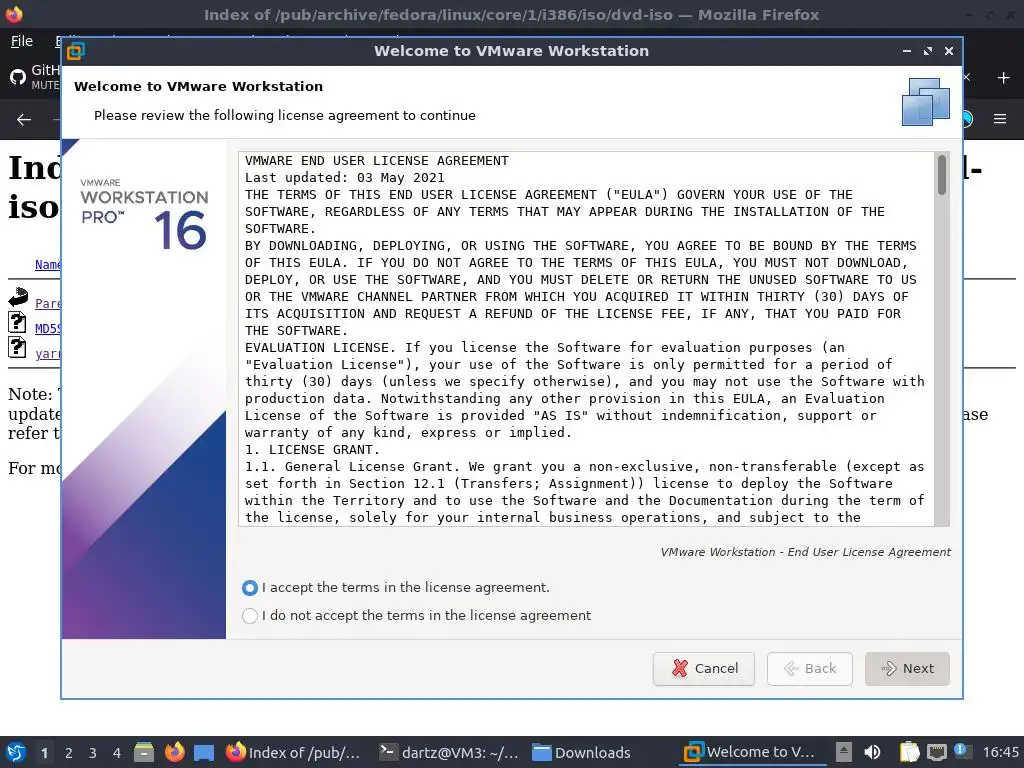Click the Next button
Image resolution: width=1024 pixels, height=768 pixels.
[x=907, y=669]
